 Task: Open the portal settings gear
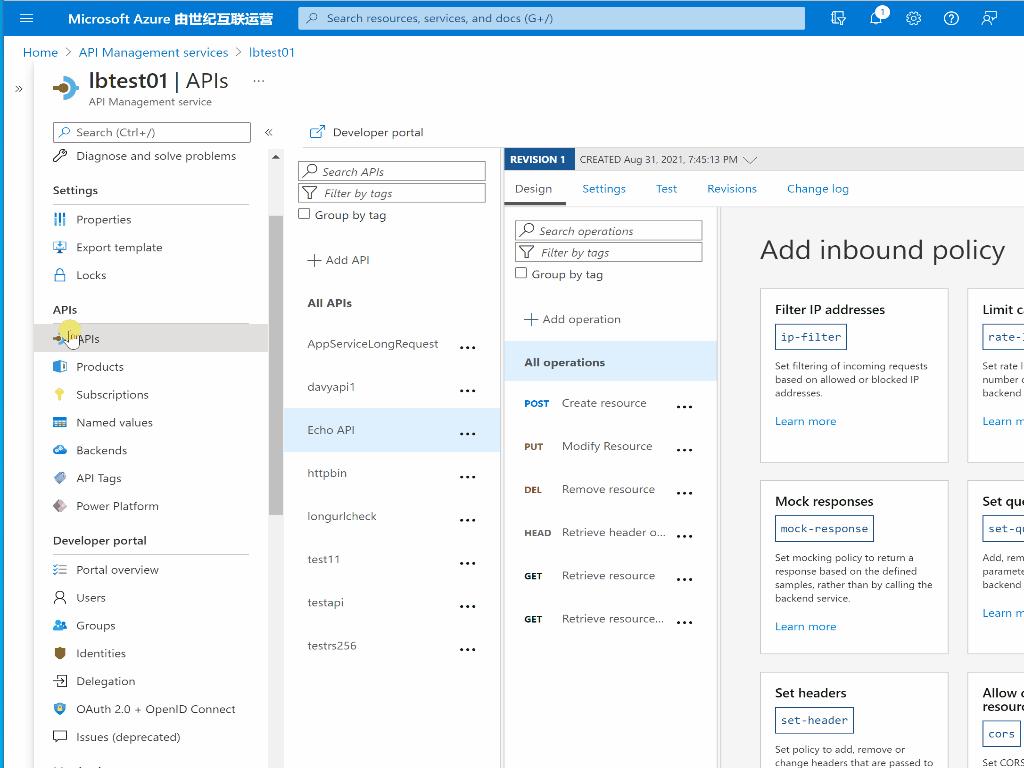pyautogui.click(x=913, y=17)
